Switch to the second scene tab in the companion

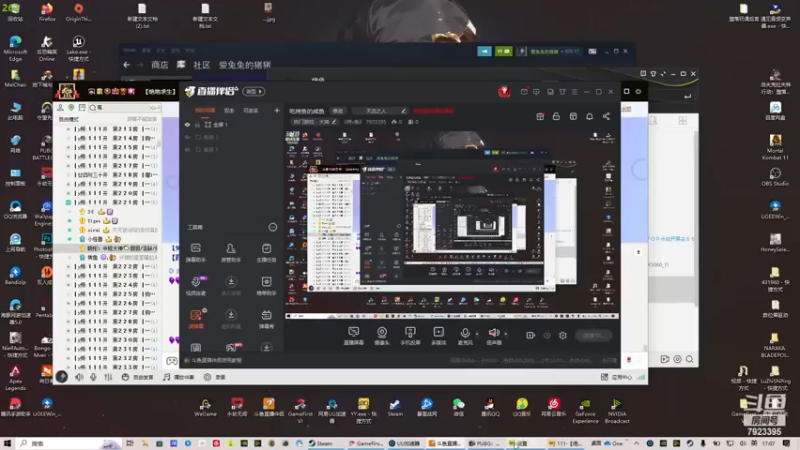point(229,110)
